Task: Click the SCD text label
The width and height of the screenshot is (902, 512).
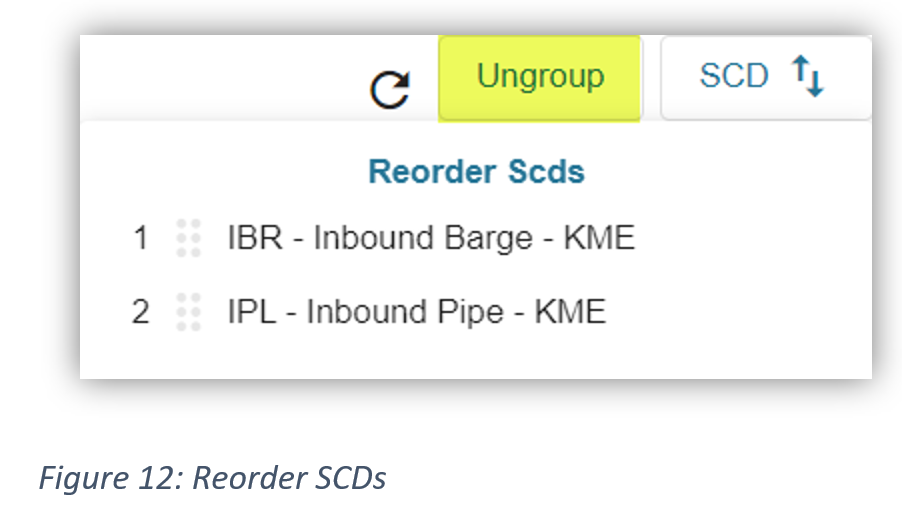Action: (x=734, y=77)
